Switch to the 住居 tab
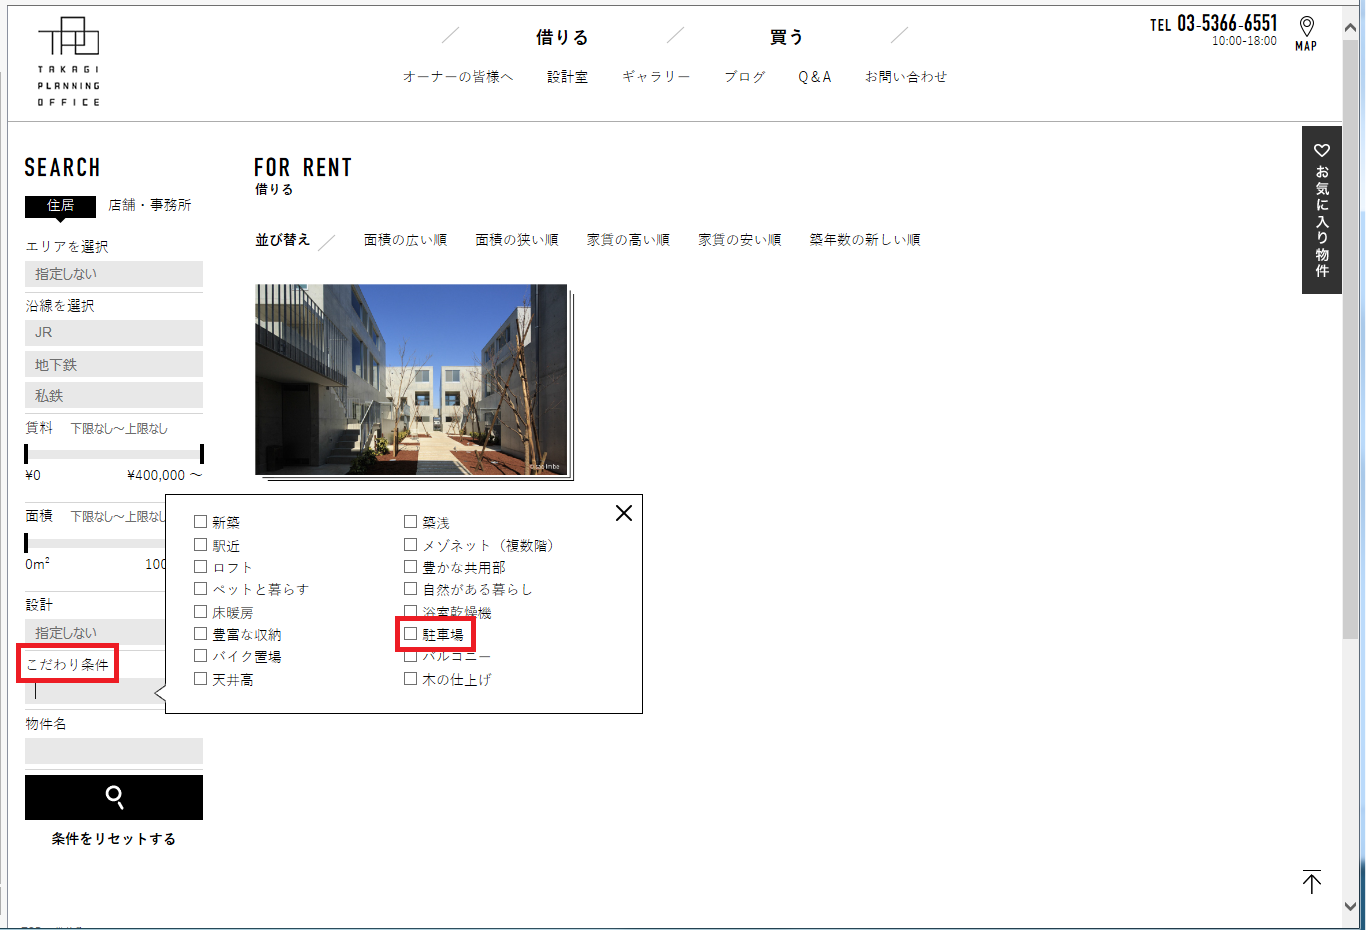The width and height of the screenshot is (1366, 930). [x=60, y=205]
